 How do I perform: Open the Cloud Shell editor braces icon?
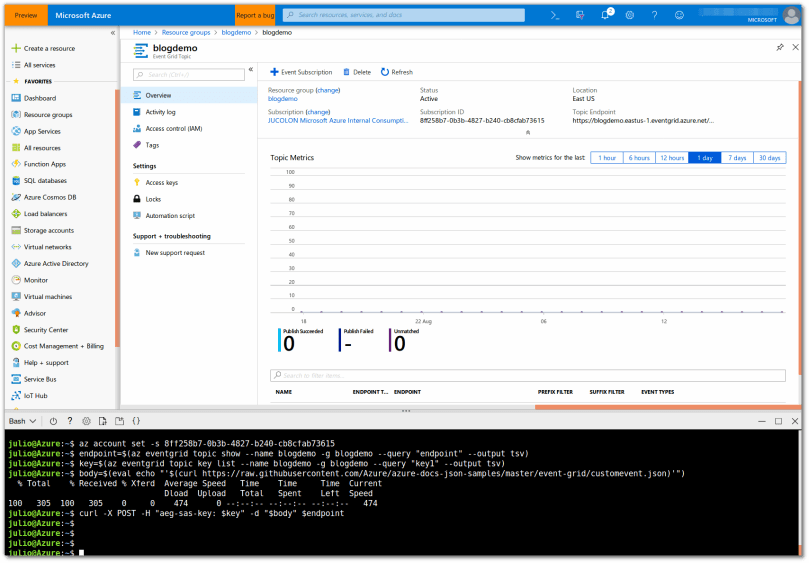136,421
